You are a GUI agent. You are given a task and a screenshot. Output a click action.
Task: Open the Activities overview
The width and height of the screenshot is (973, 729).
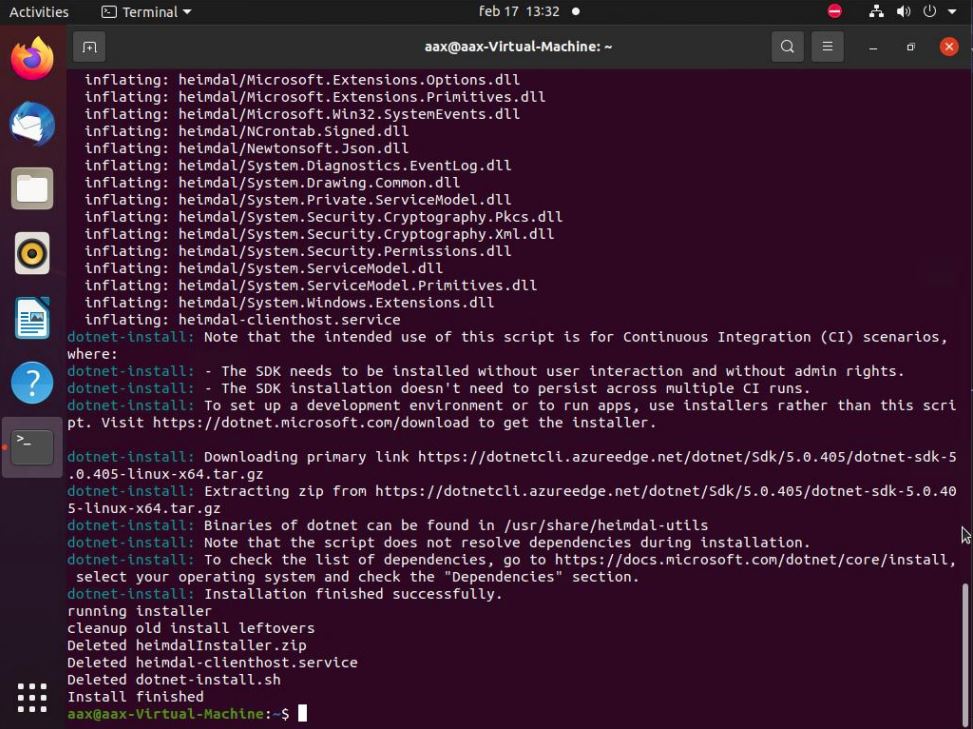coord(38,12)
